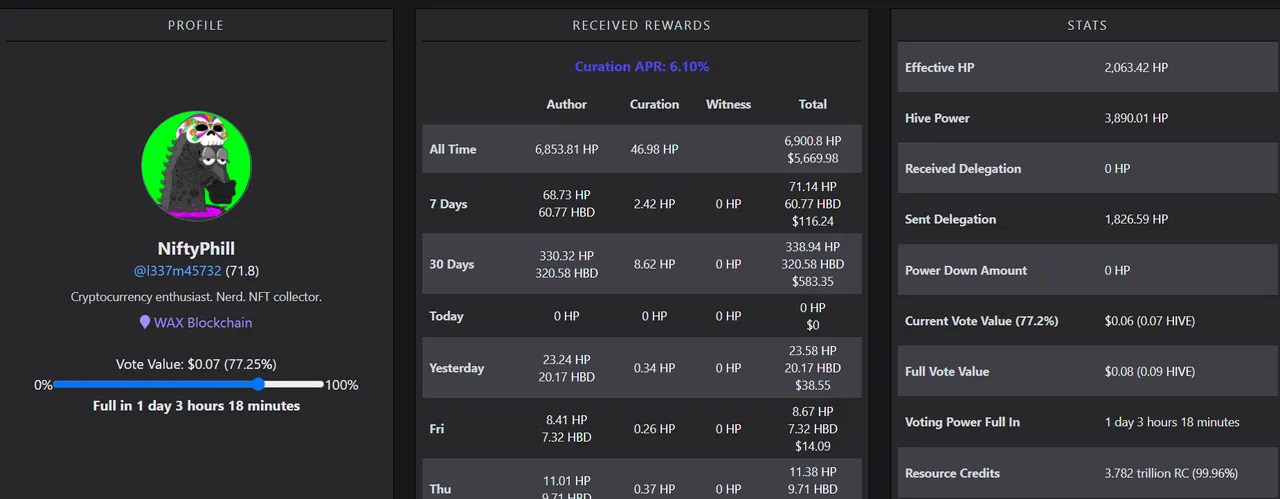Select the 30 Days rewards row

click(x=642, y=264)
